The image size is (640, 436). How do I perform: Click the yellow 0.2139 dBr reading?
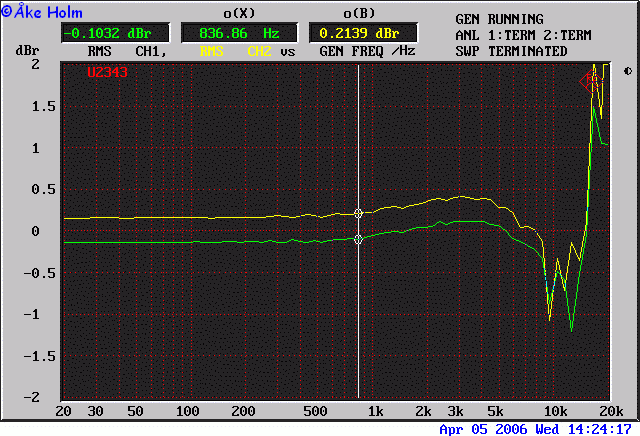(x=363, y=33)
